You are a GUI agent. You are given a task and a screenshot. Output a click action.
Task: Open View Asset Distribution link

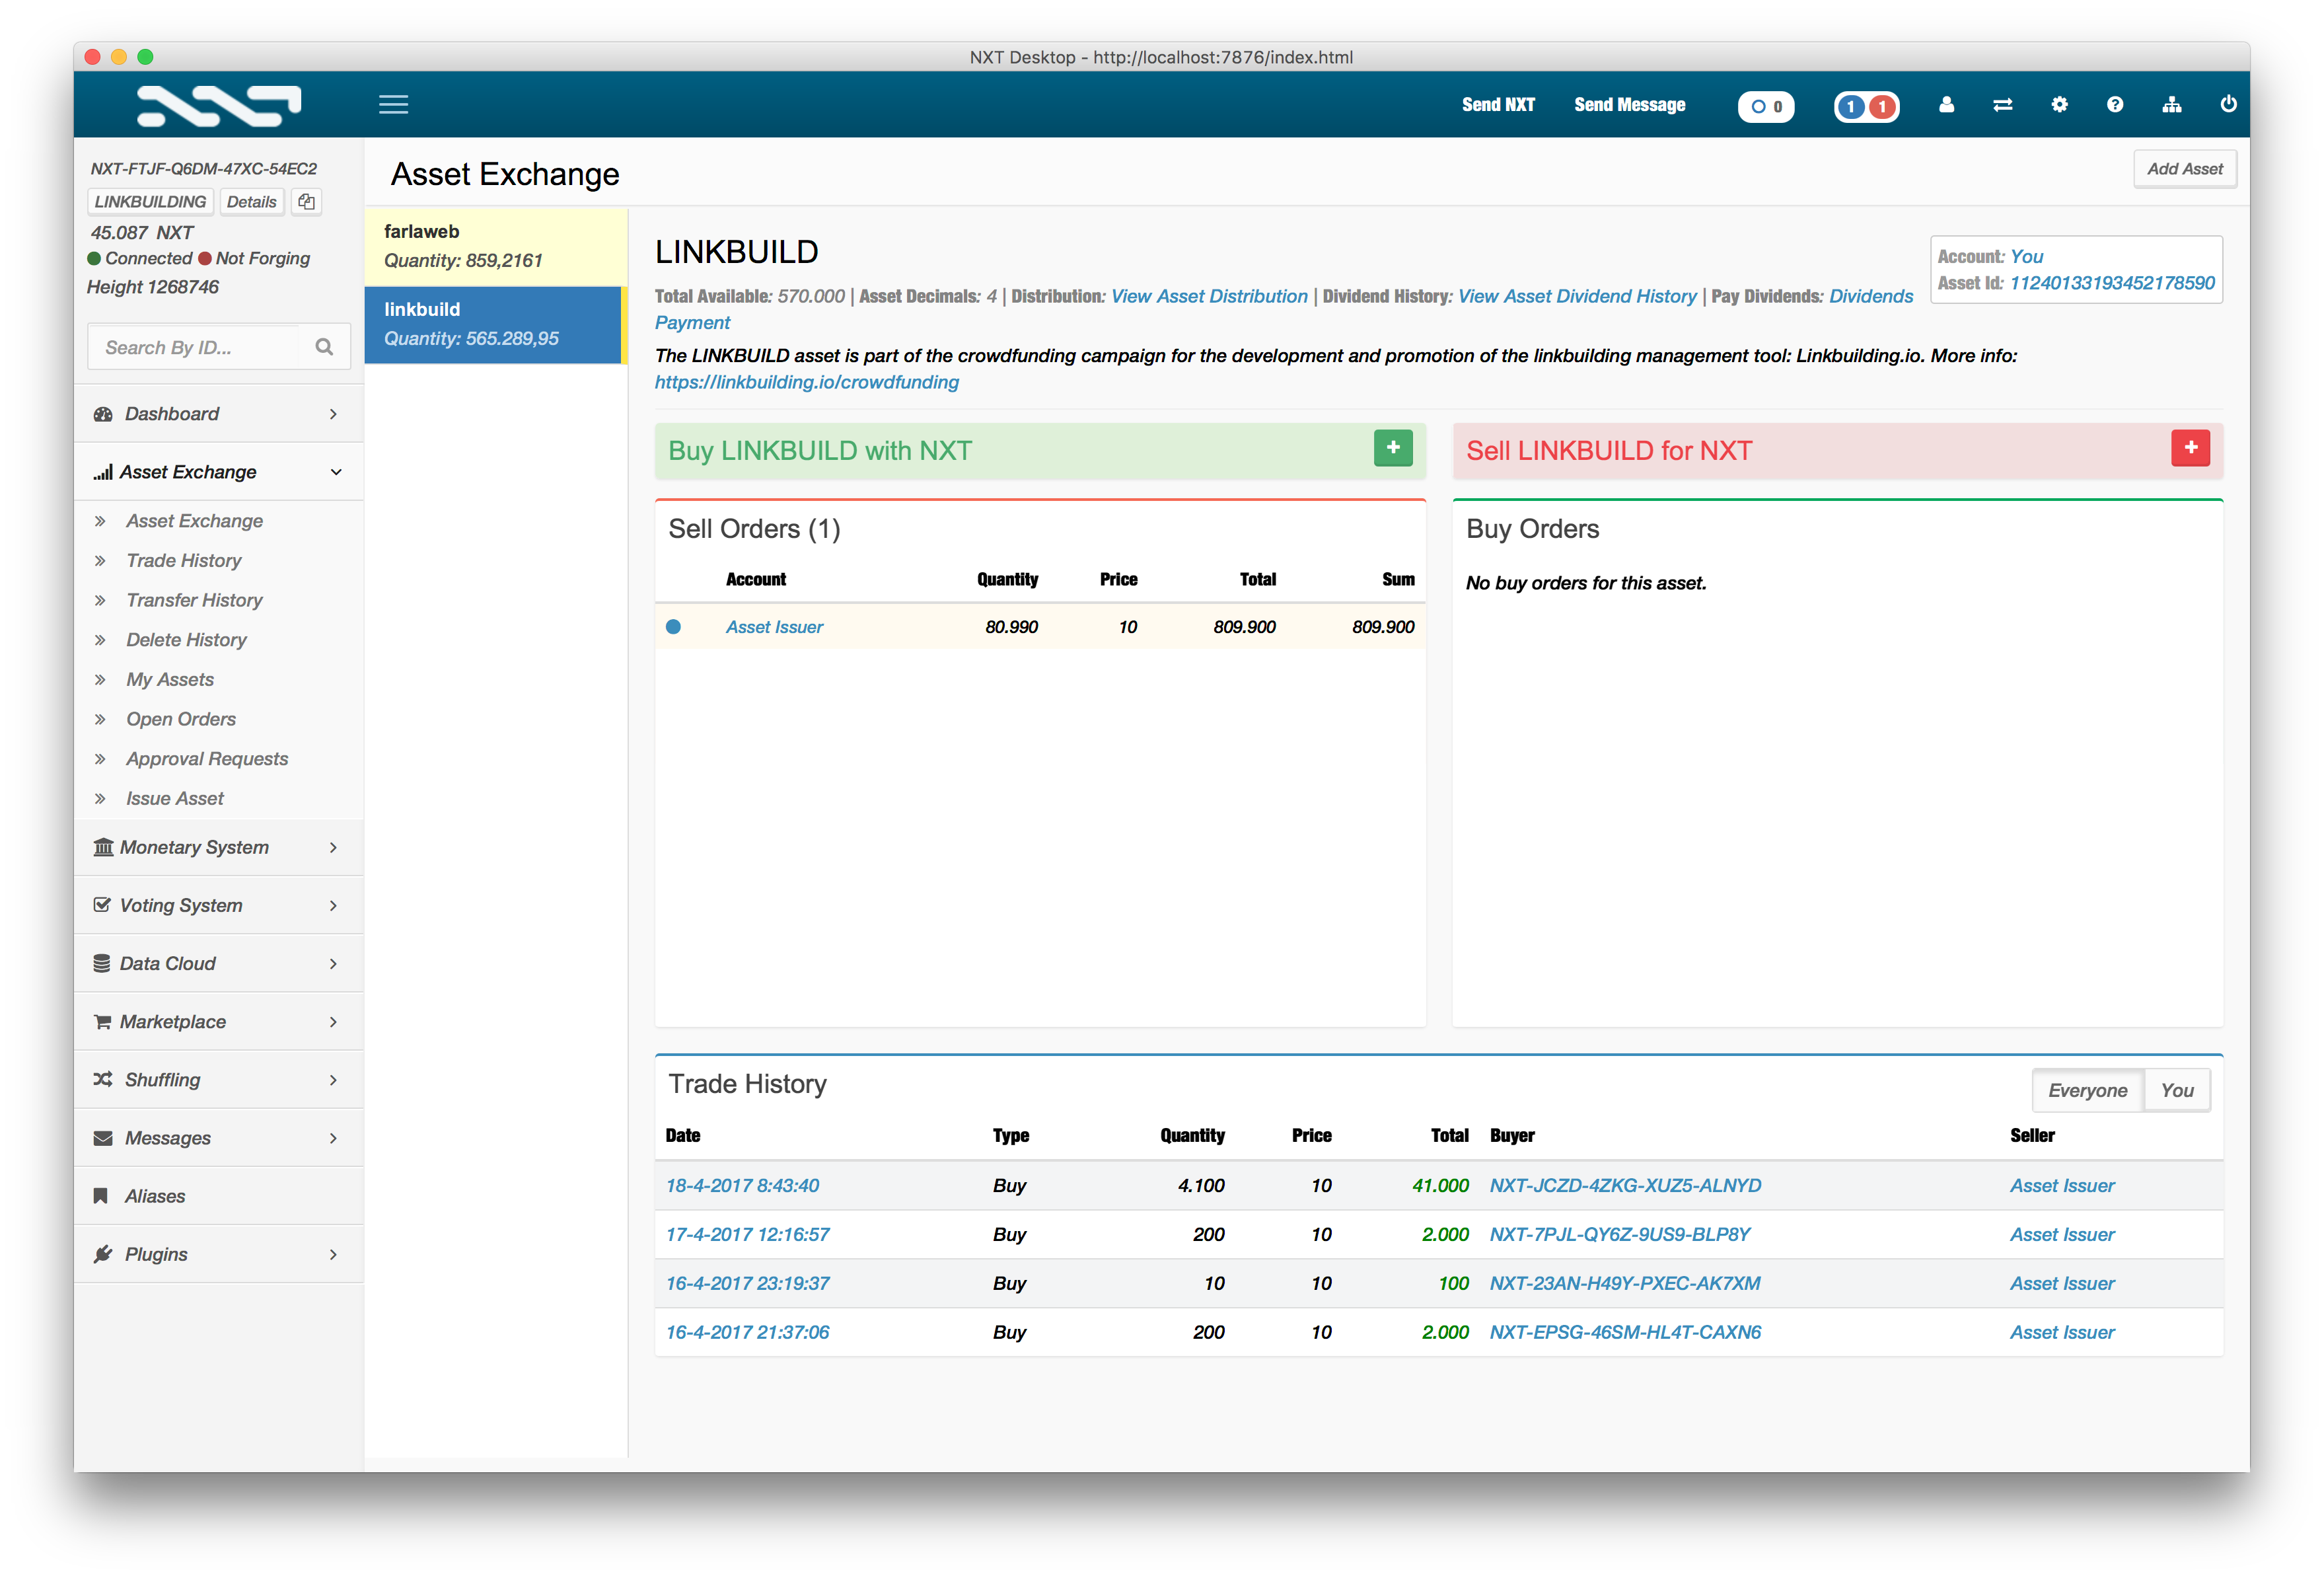(1209, 296)
